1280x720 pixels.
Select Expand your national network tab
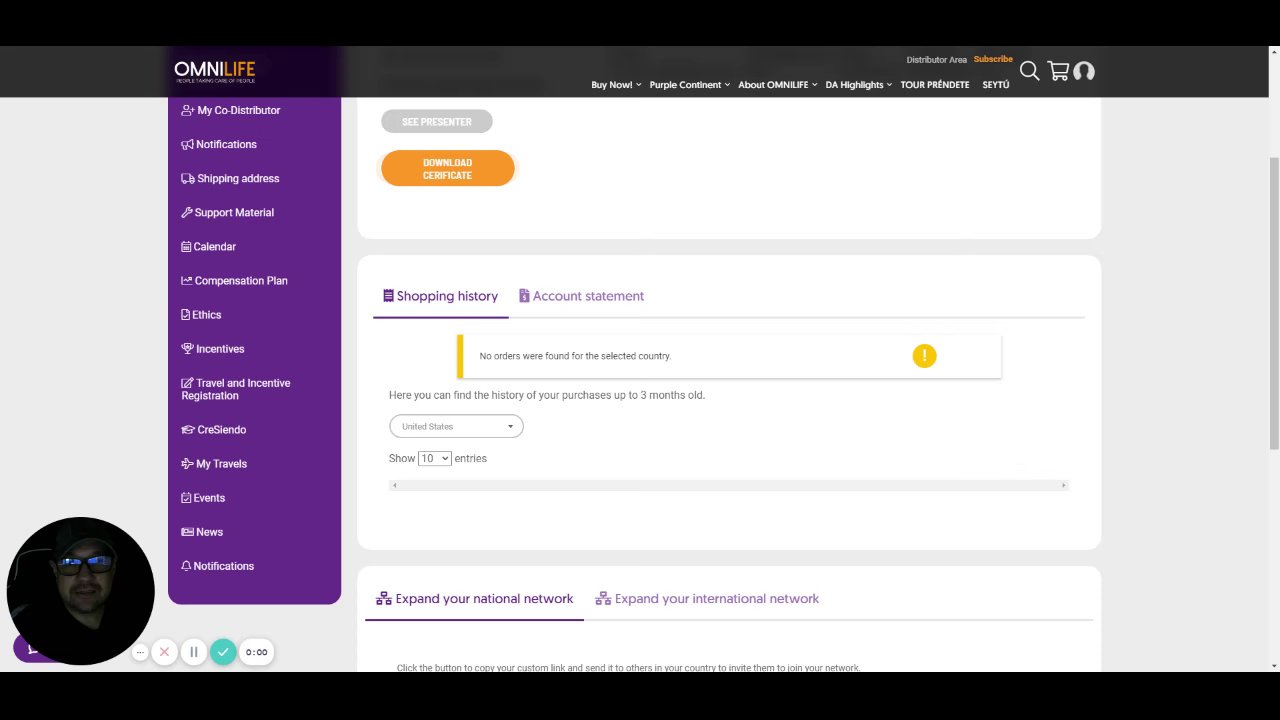474,598
